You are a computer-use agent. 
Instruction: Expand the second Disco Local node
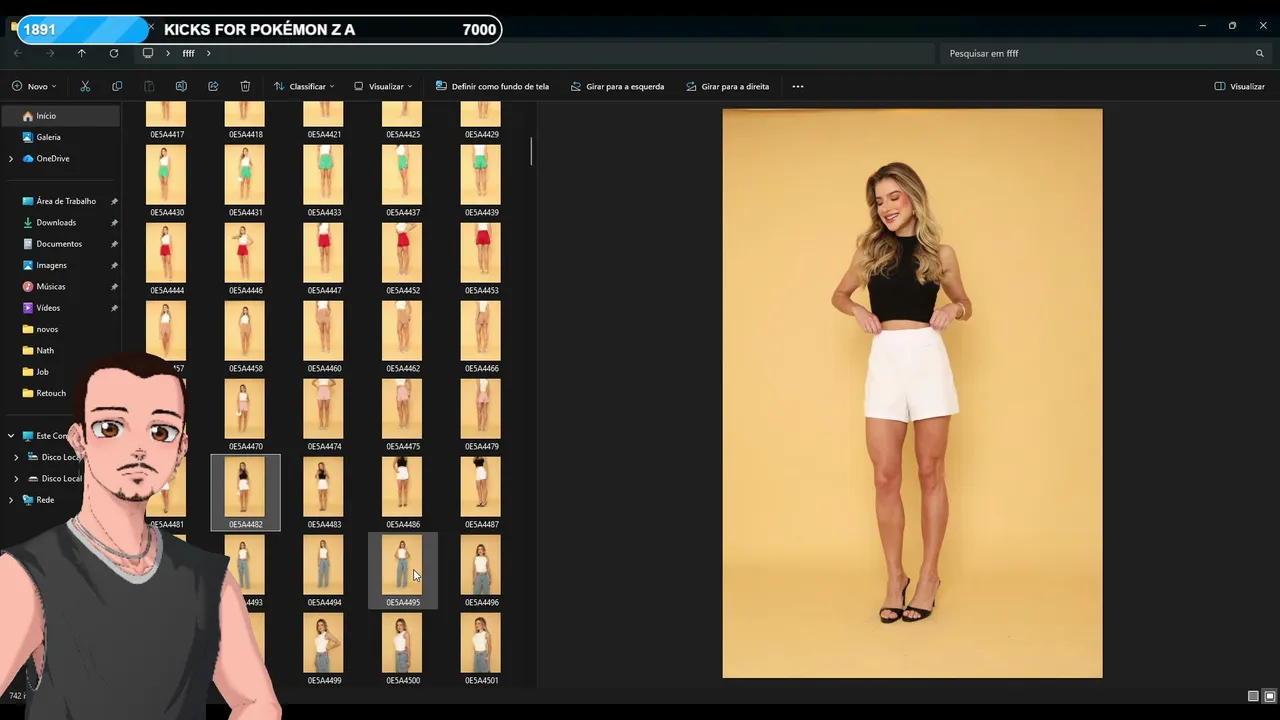click(16, 478)
